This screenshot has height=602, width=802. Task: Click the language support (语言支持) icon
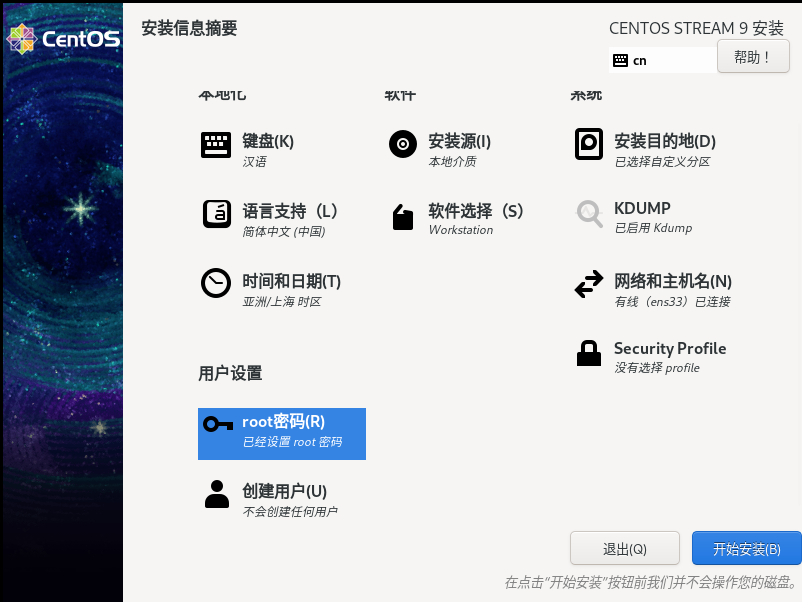[x=217, y=214]
